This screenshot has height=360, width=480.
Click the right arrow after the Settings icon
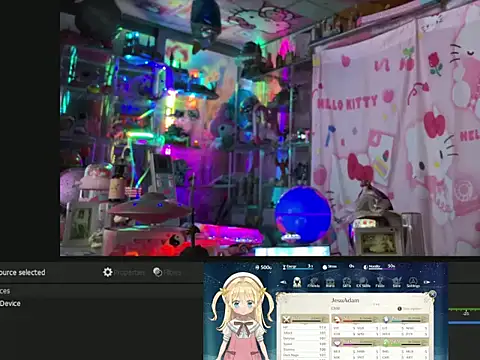pos(427,282)
